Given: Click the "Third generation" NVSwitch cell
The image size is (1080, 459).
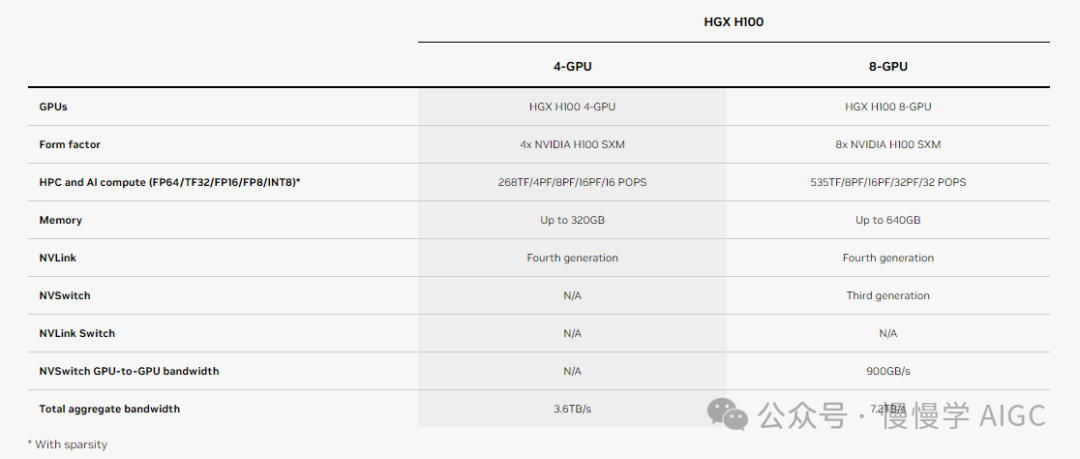Looking at the screenshot, I should pos(888,296).
